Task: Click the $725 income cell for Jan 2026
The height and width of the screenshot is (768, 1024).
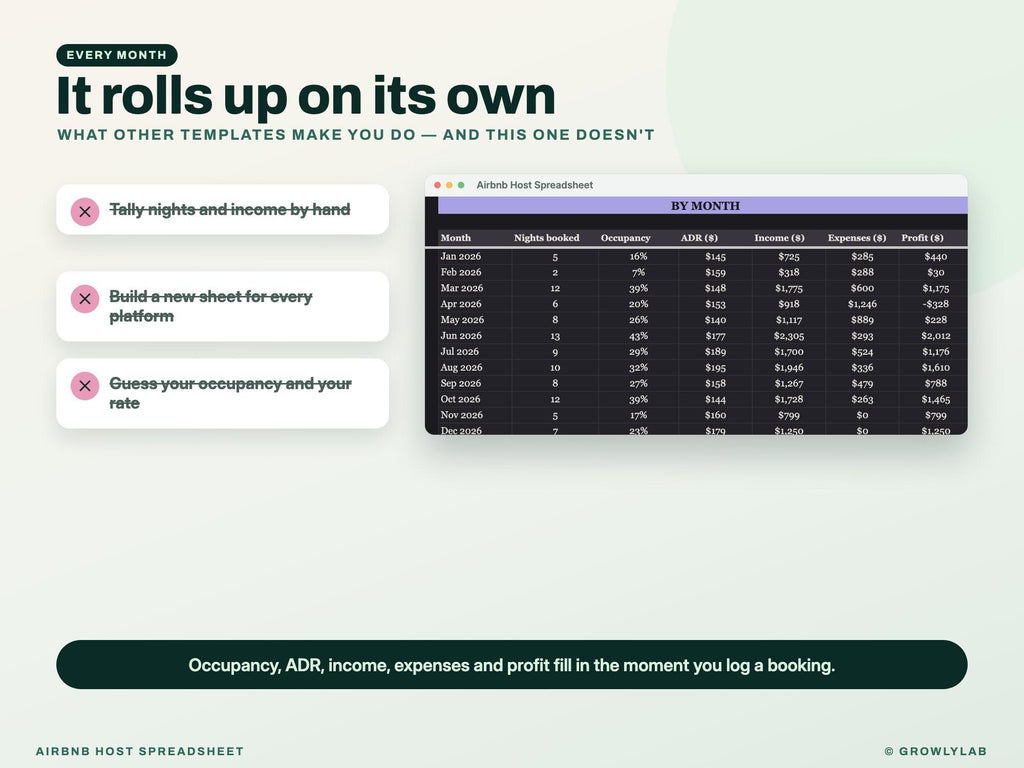Action: tap(789, 257)
